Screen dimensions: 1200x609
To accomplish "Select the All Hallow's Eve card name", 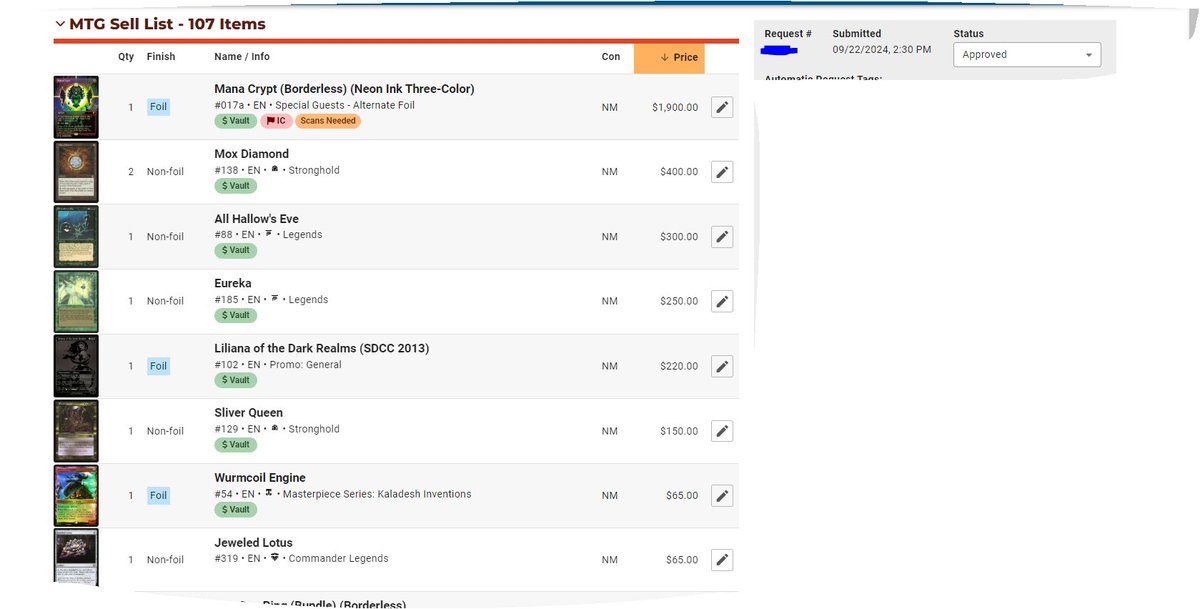I will (256, 219).
